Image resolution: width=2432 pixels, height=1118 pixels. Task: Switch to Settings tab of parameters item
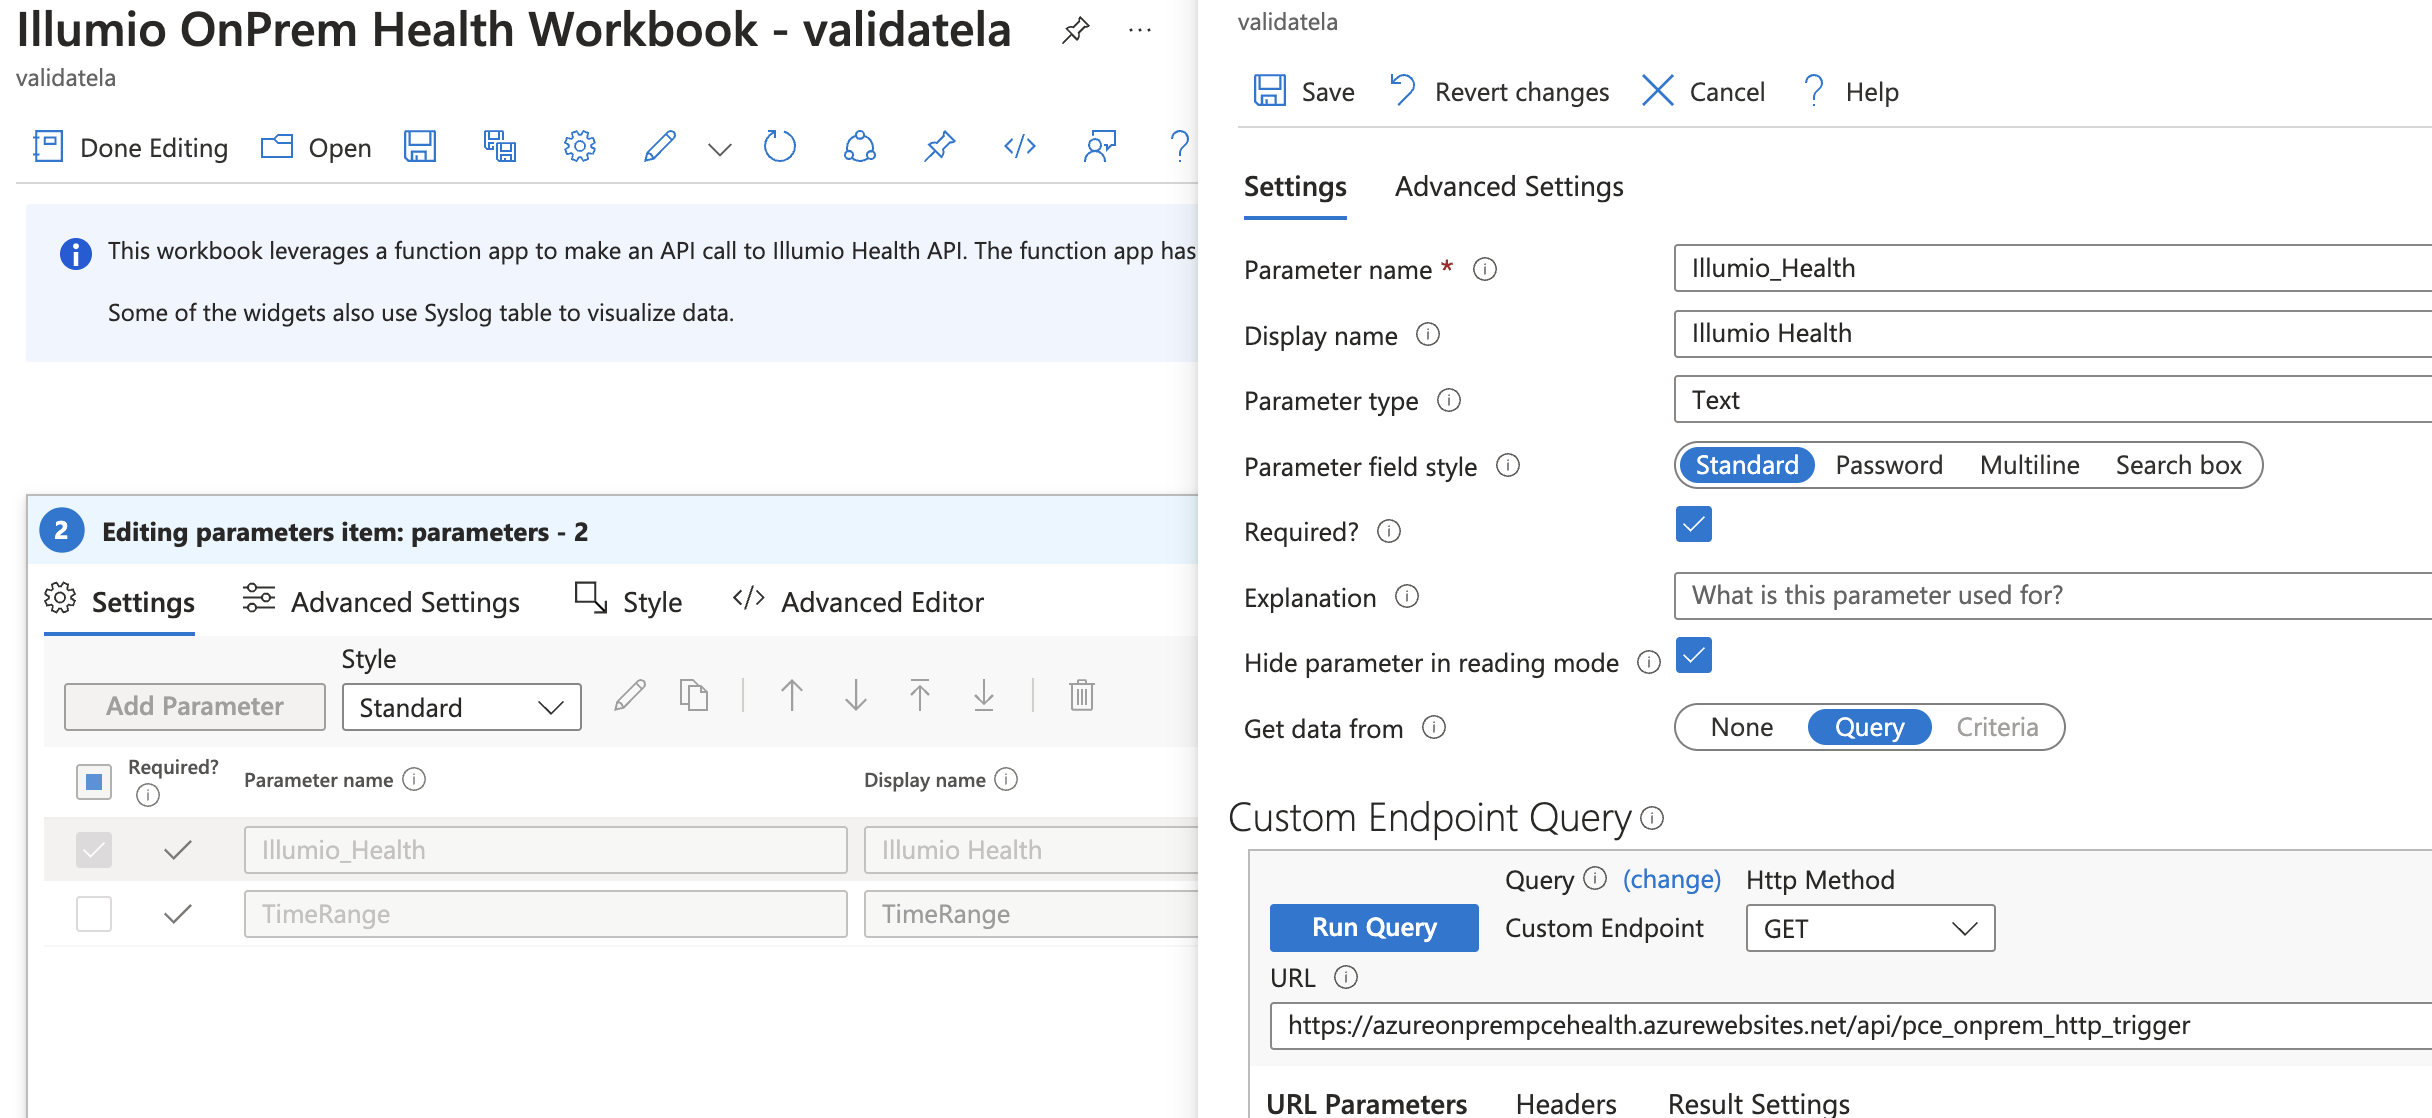click(x=120, y=602)
